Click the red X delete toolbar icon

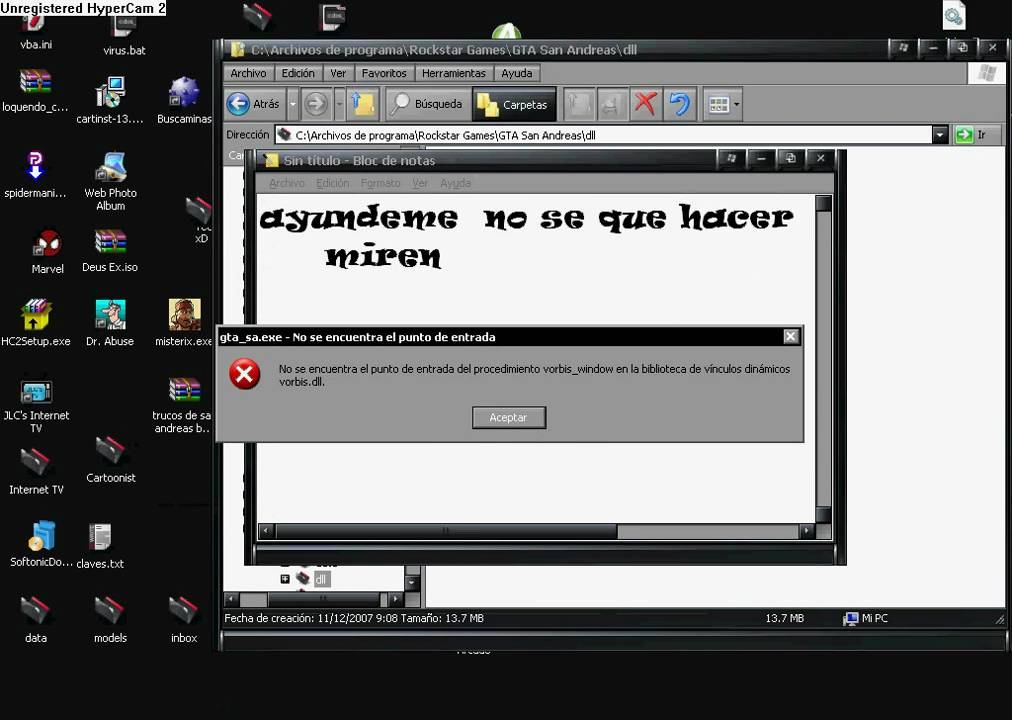tap(645, 104)
